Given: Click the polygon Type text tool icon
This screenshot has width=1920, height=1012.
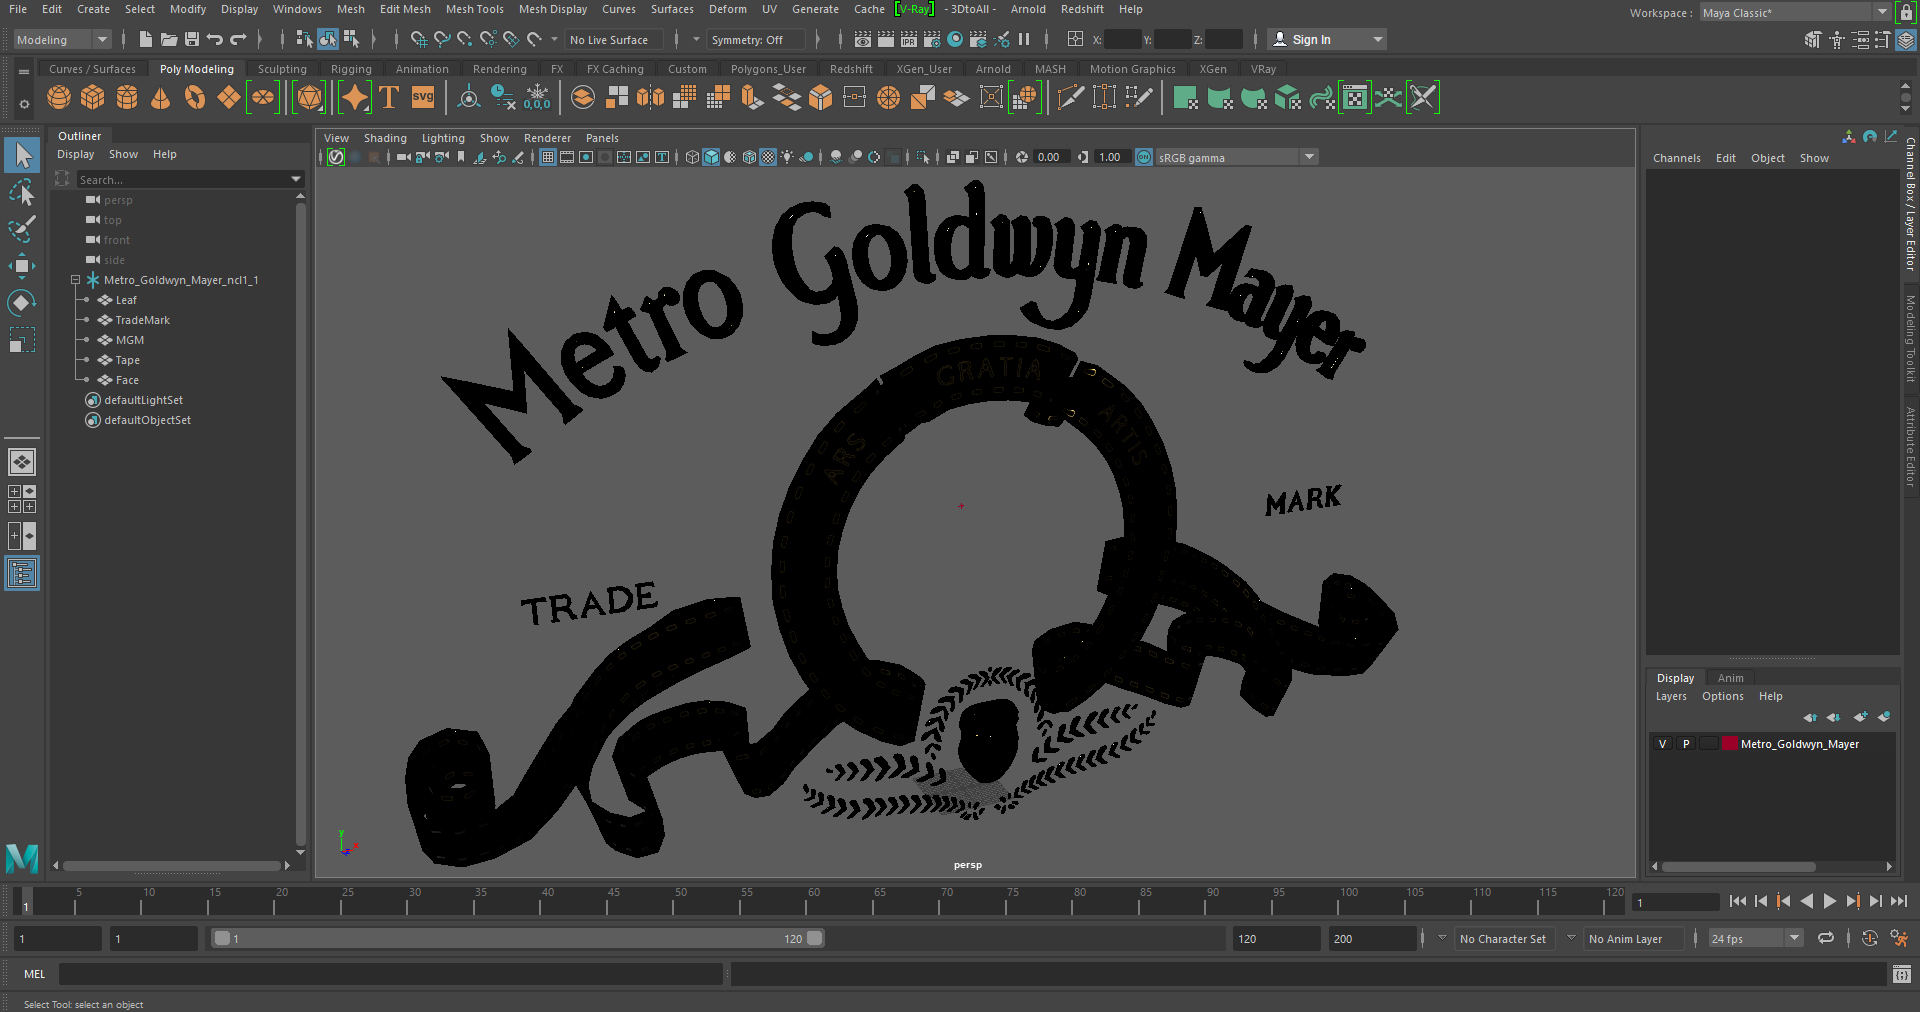Looking at the screenshot, I should 389,97.
